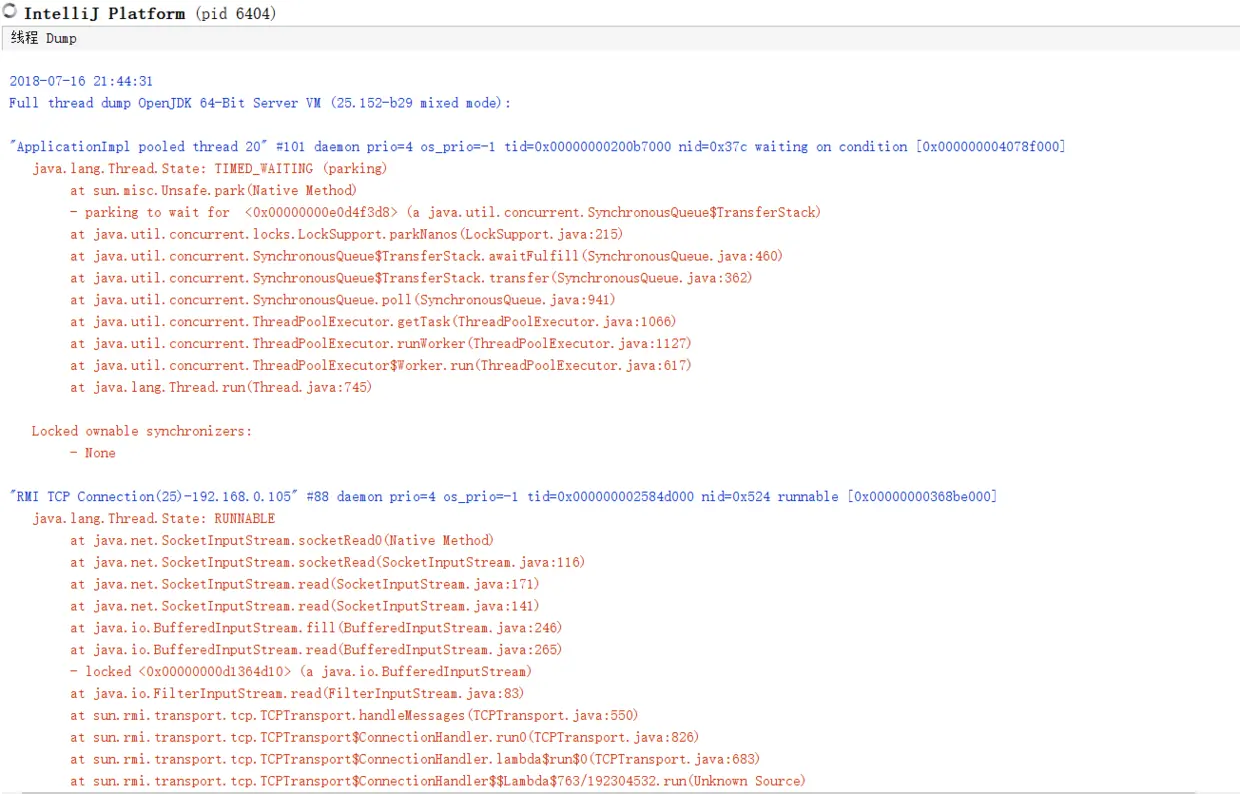This screenshot has height=794, width=1240.
Task: Select the ApplicationImpl pooled thread 20 header
Action: pyautogui.click(x=538, y=147)
